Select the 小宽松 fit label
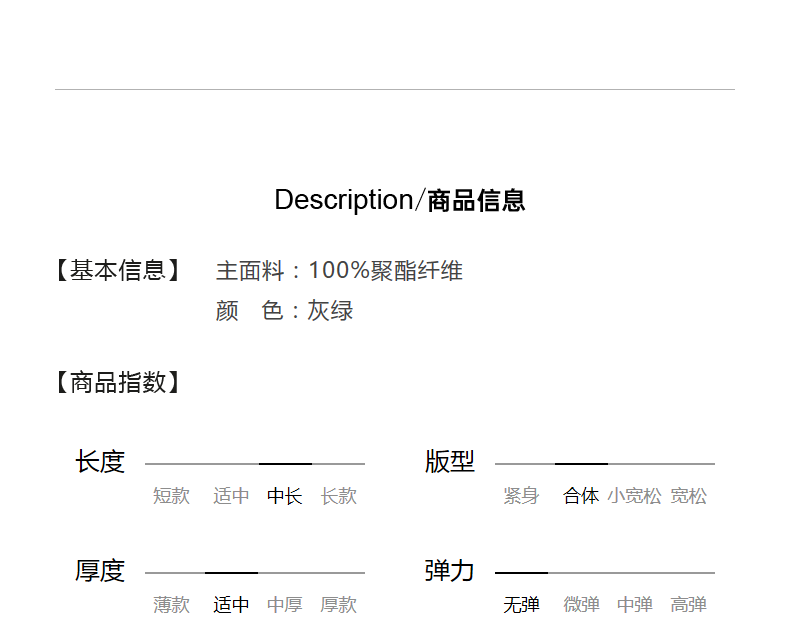The image size is (790, 634). (x=634, y=496)
